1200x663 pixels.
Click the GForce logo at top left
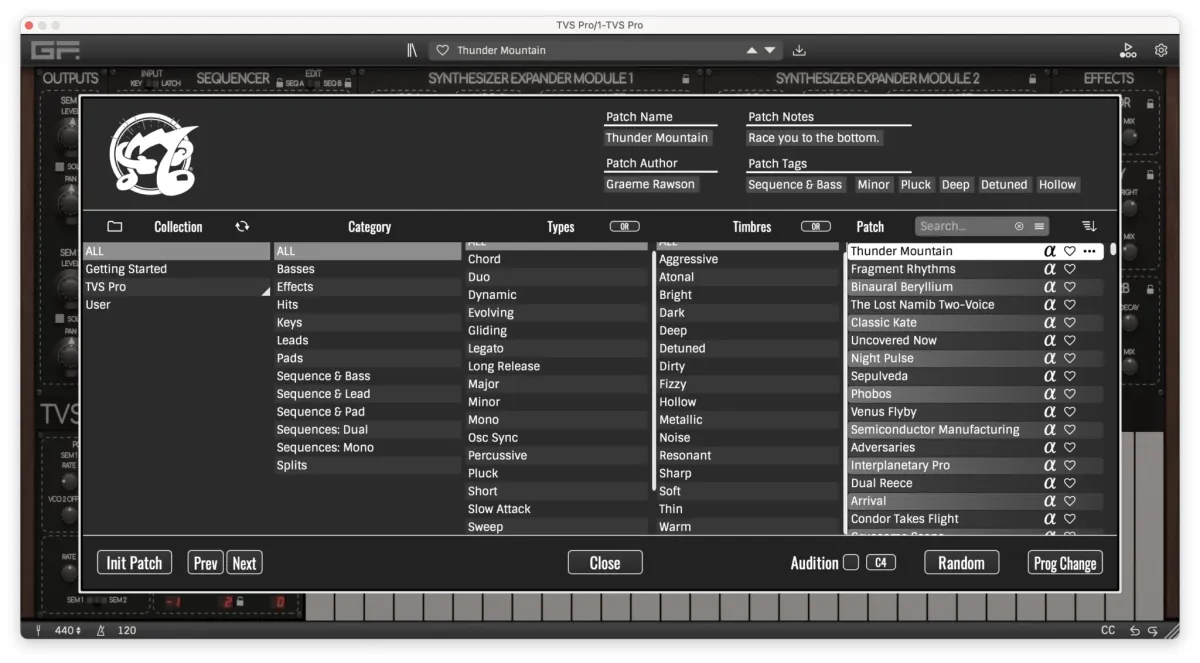(x=55, y=50)
